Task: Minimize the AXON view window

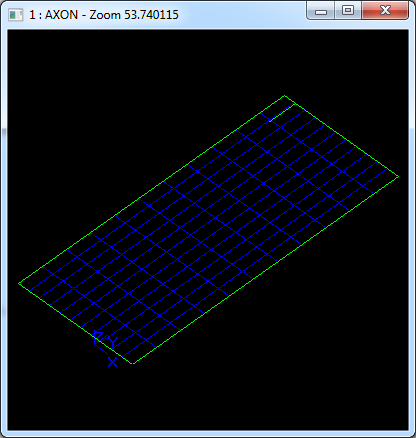Action: click(x=321, y=12)
